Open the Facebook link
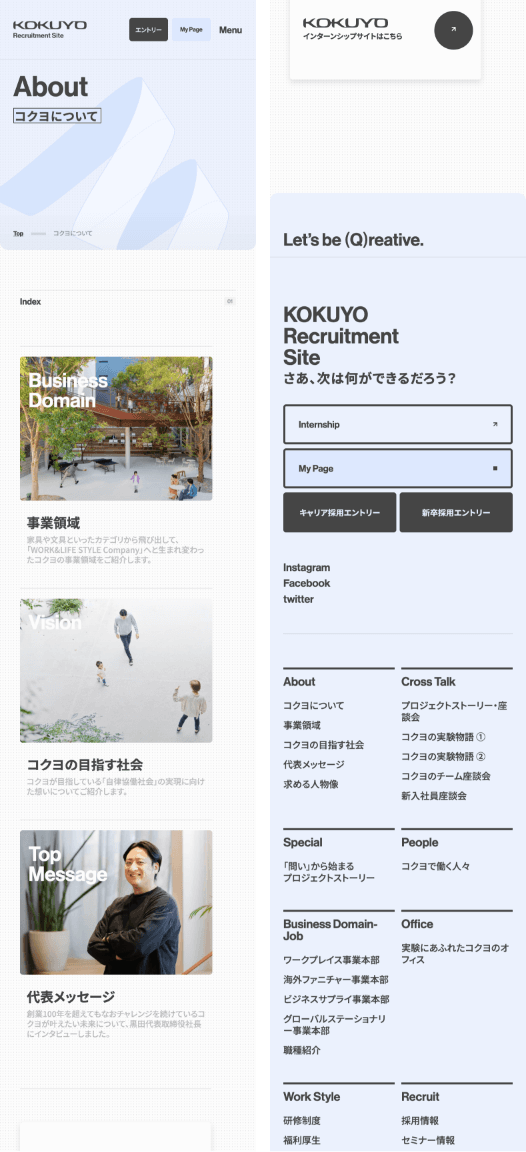This screenshot has width=526, height=1152. pyautogui.click(x=306, y=583)
